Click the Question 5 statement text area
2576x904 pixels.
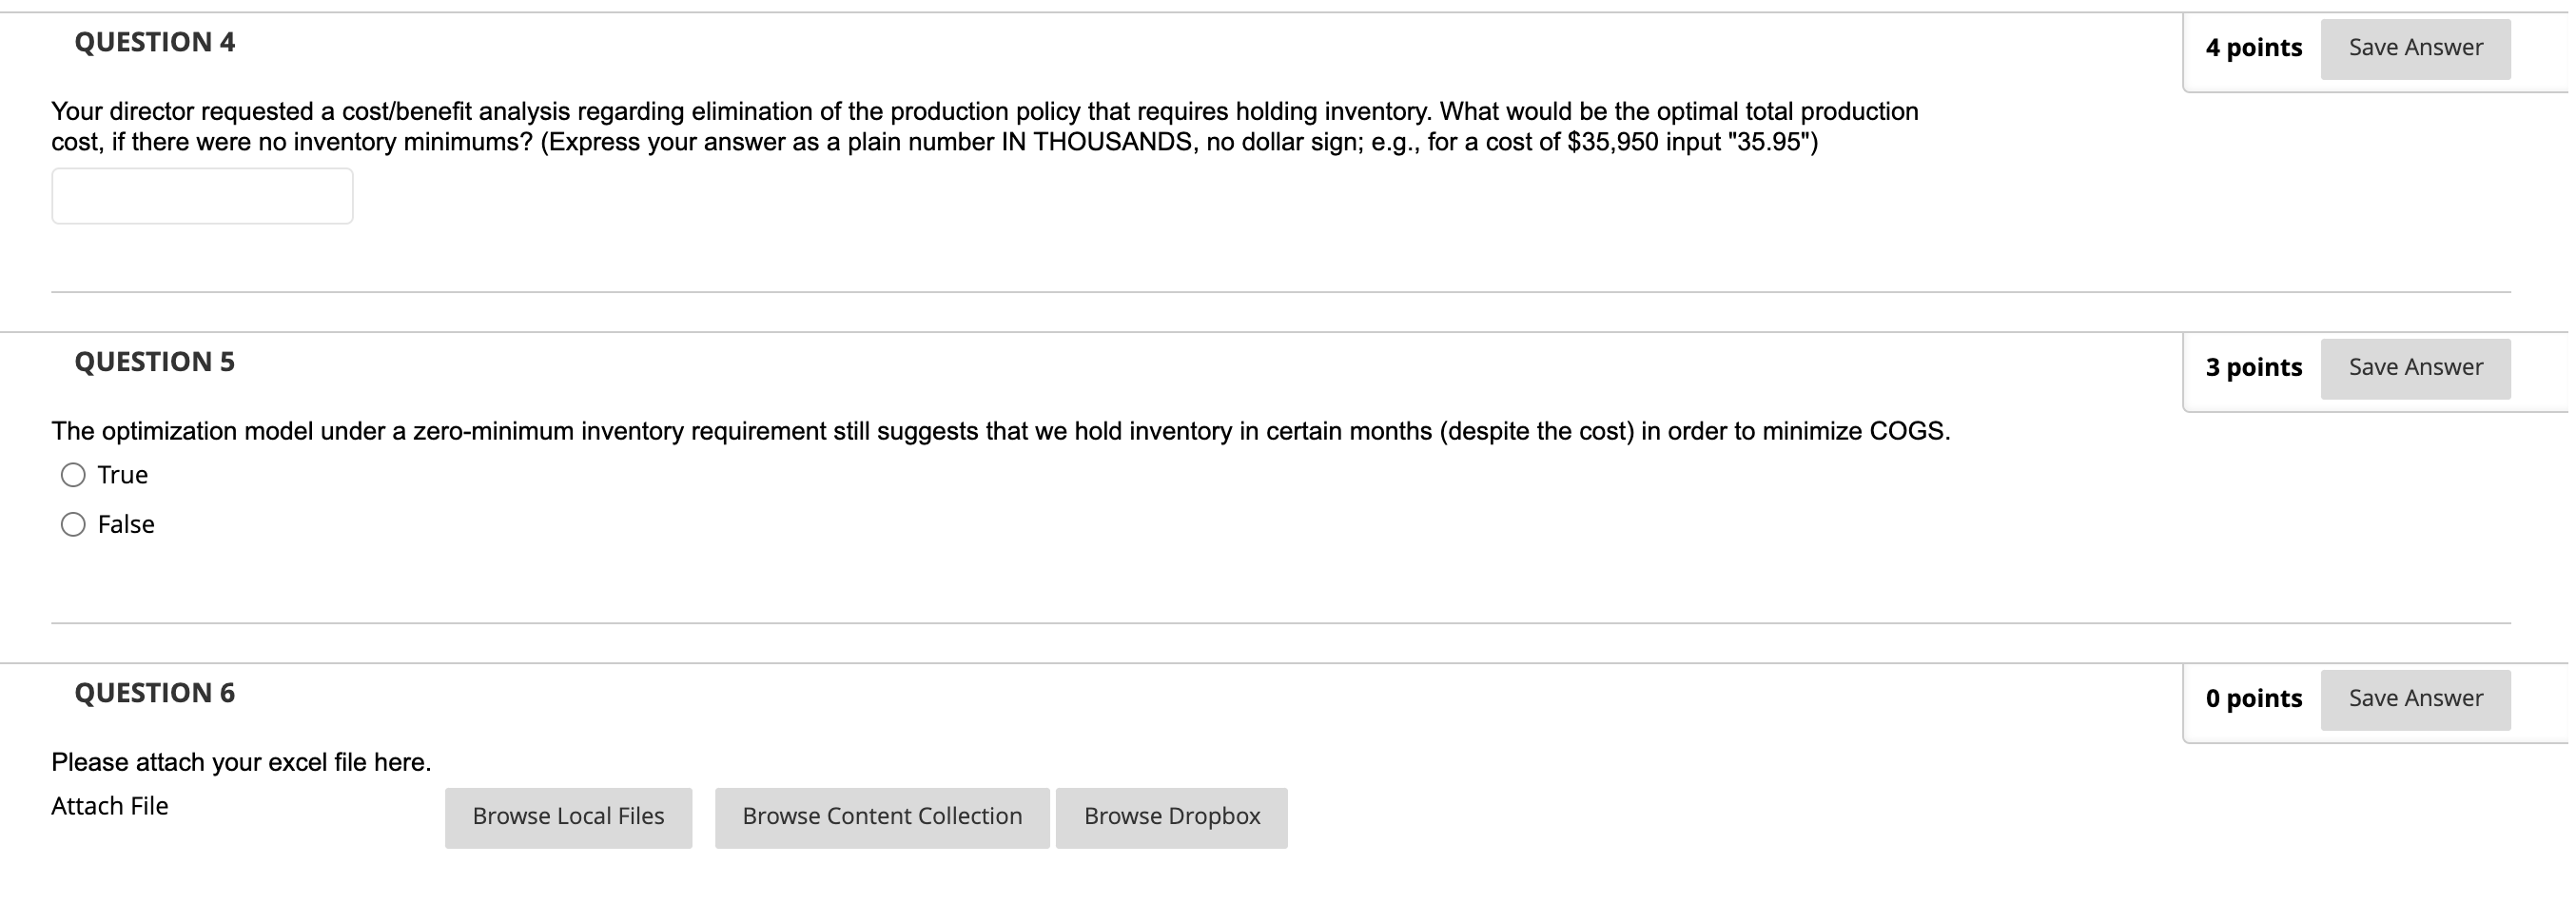pos(998,430)
